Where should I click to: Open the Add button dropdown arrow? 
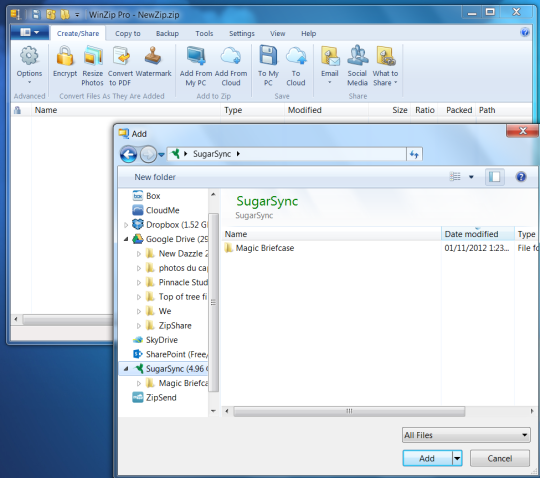coord(457,458)
